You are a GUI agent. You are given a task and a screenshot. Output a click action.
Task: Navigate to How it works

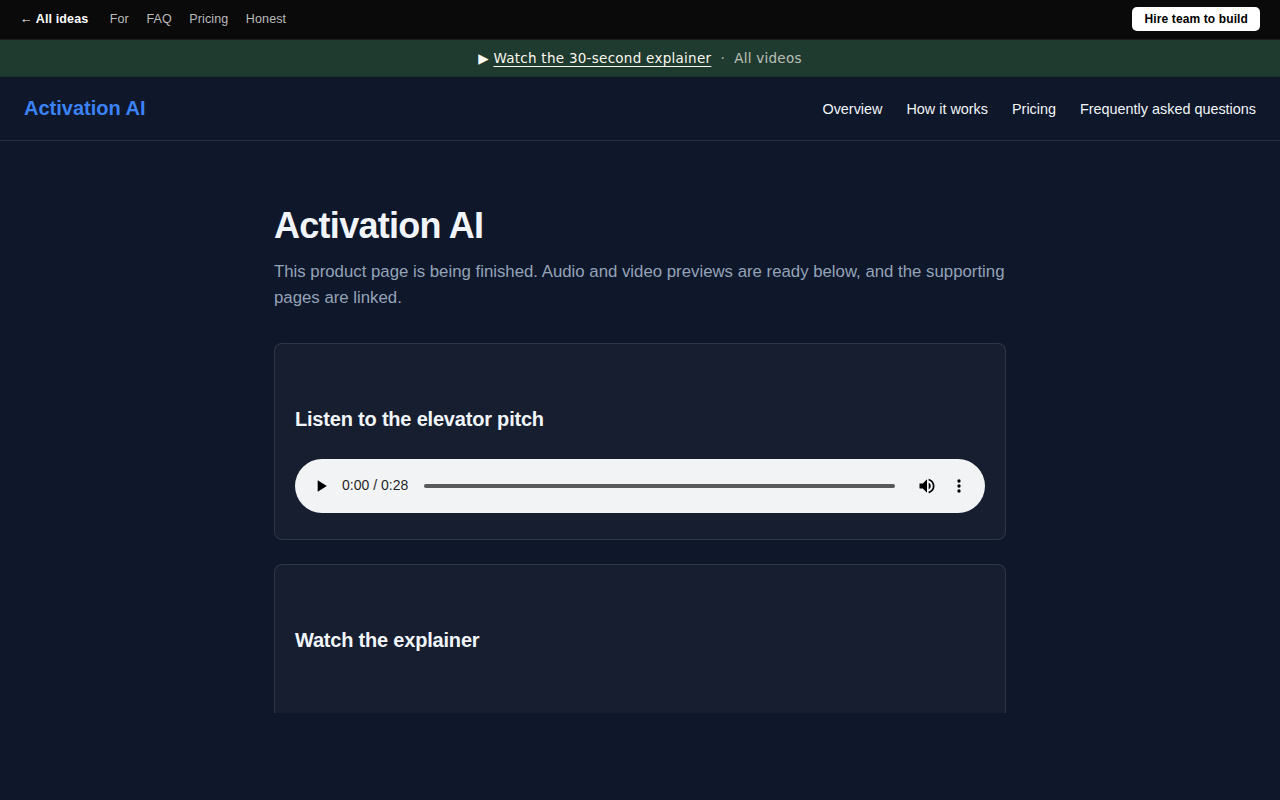tap(947, 109)
